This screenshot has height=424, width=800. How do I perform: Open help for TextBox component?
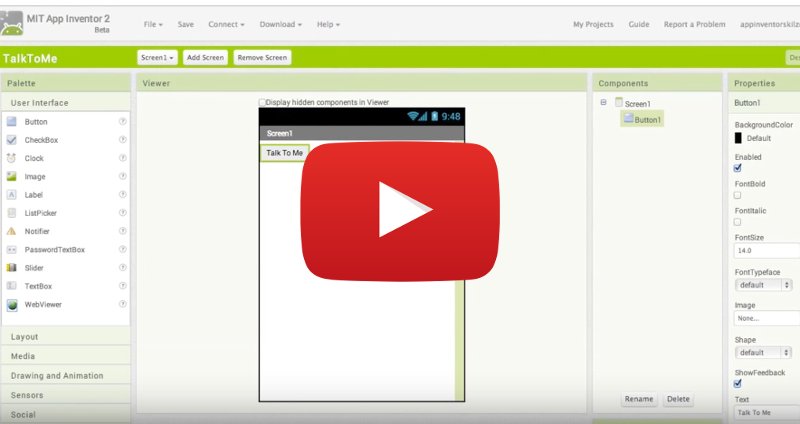coord(122,285)
